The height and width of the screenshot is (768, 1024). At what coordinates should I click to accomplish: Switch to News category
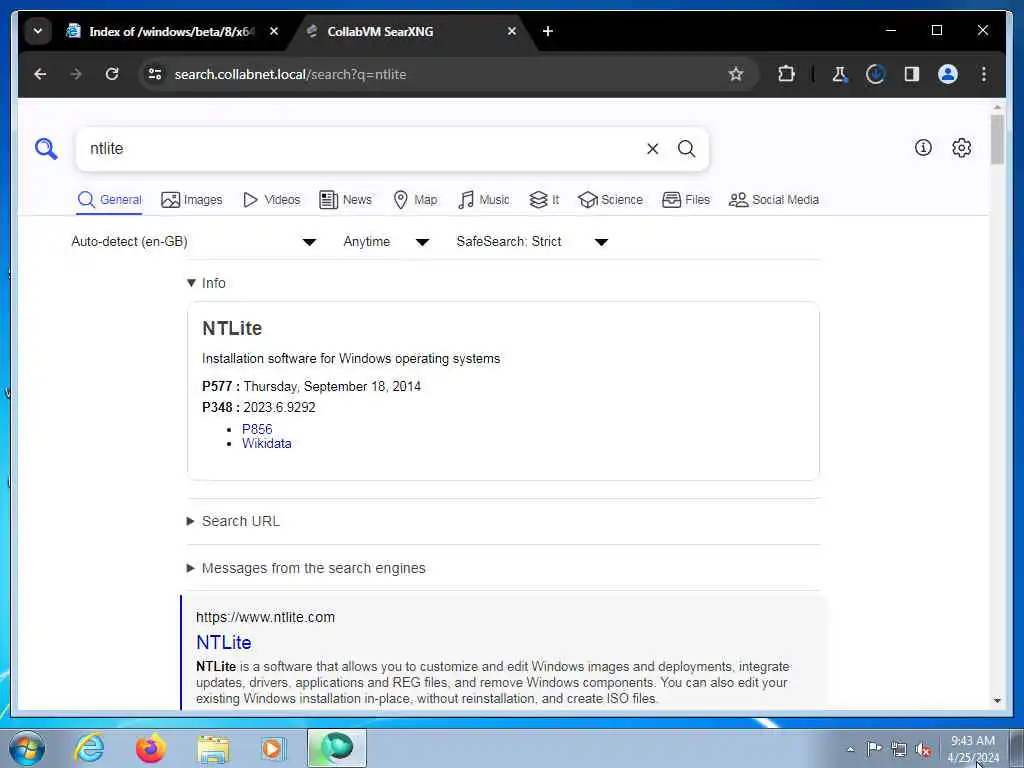coord(345,200)
